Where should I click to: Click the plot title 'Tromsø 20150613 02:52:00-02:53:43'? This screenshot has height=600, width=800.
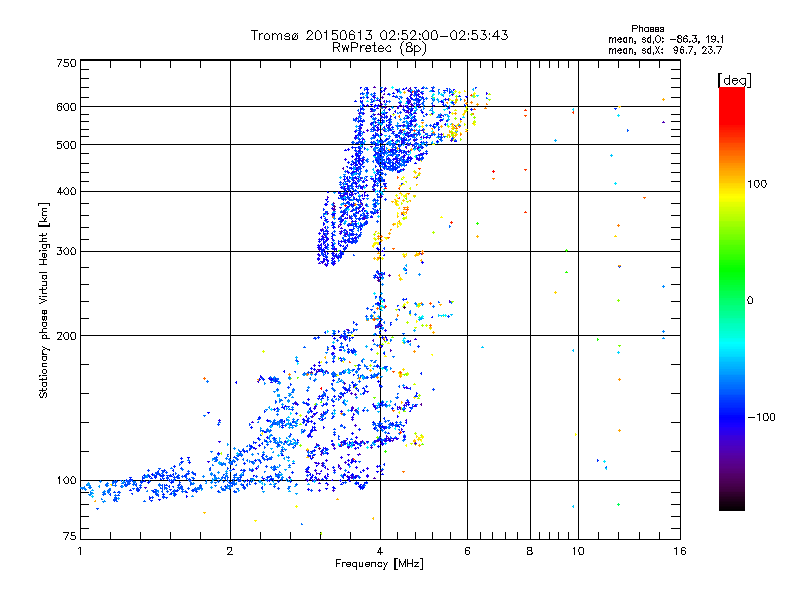tap(379, 35)
